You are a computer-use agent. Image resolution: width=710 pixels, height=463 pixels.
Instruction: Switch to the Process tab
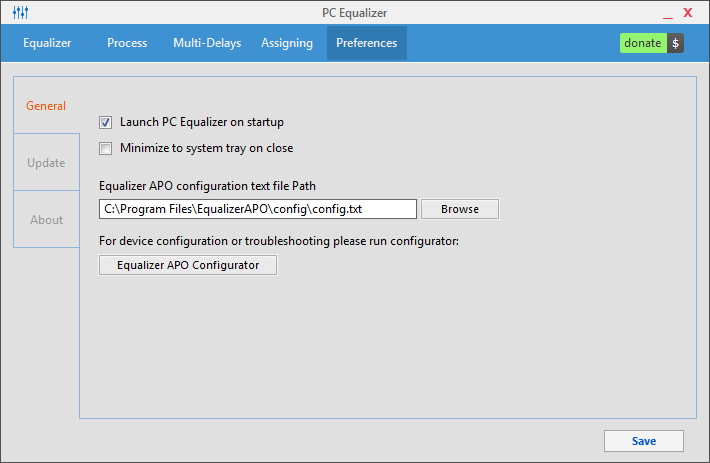[x=127, y=43]
